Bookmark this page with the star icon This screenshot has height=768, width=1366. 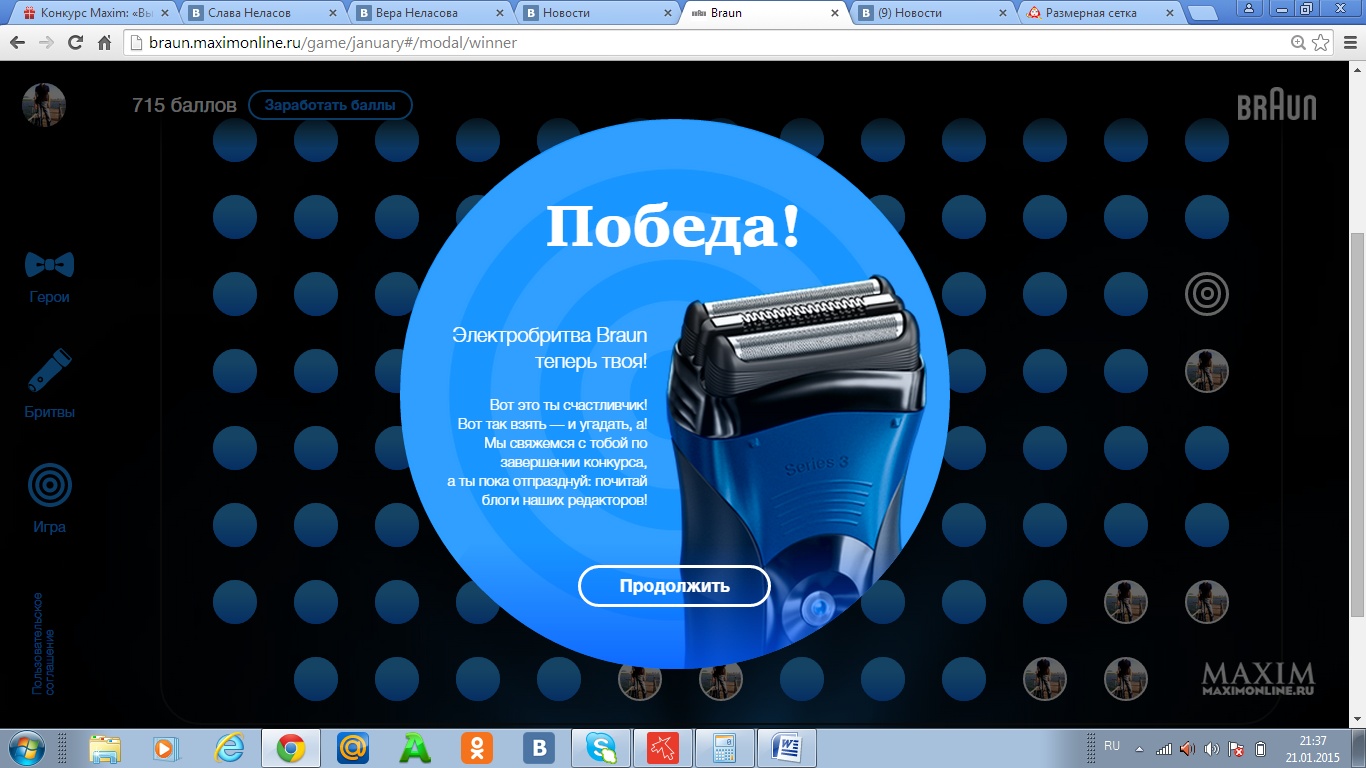pos(1321,43)
